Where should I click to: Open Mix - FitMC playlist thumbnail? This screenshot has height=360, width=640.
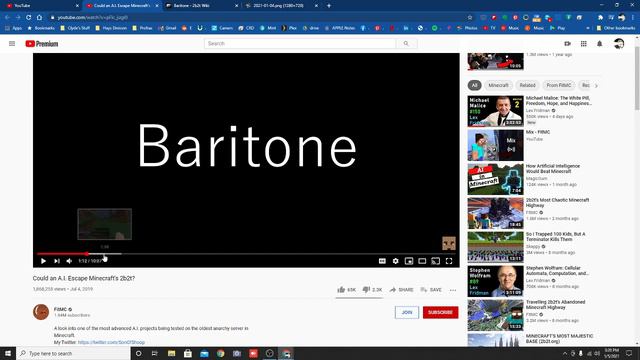pos(496,145)
